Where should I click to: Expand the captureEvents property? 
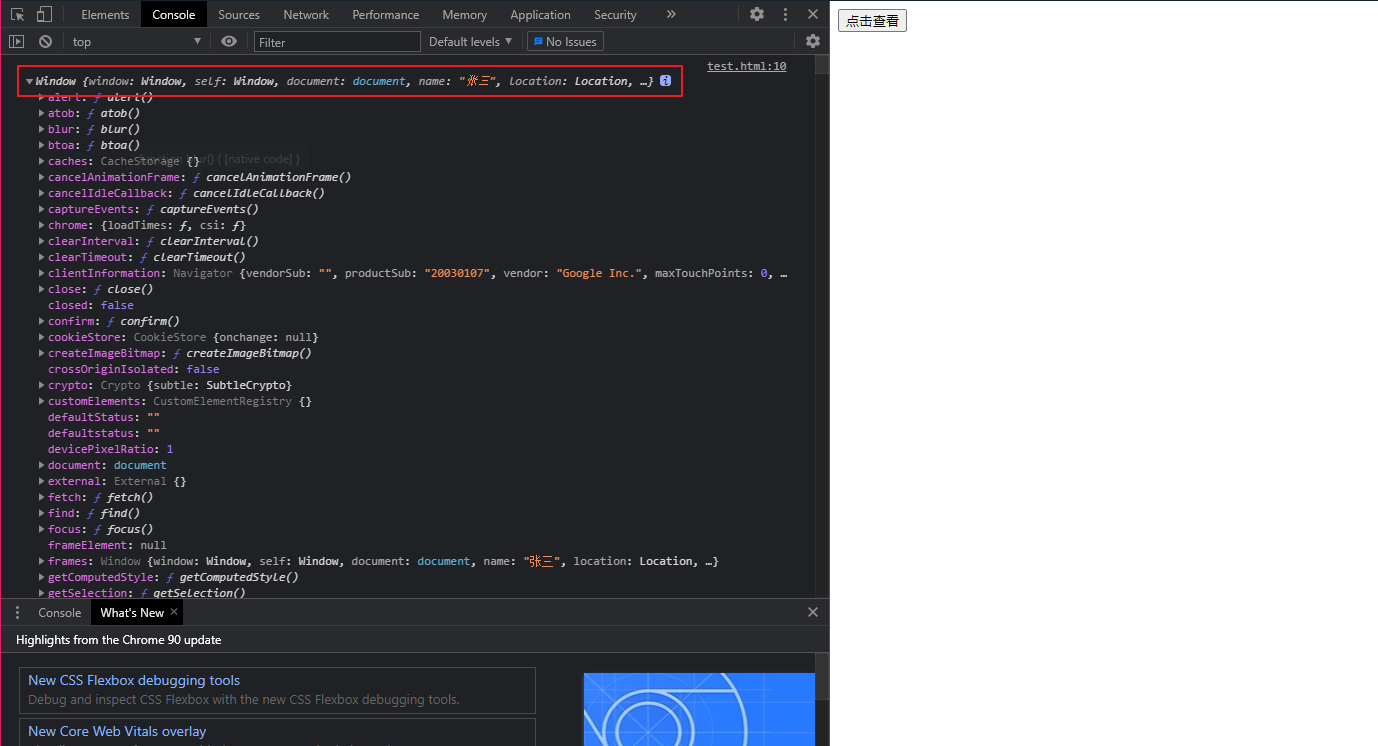[x=42, y=209]
